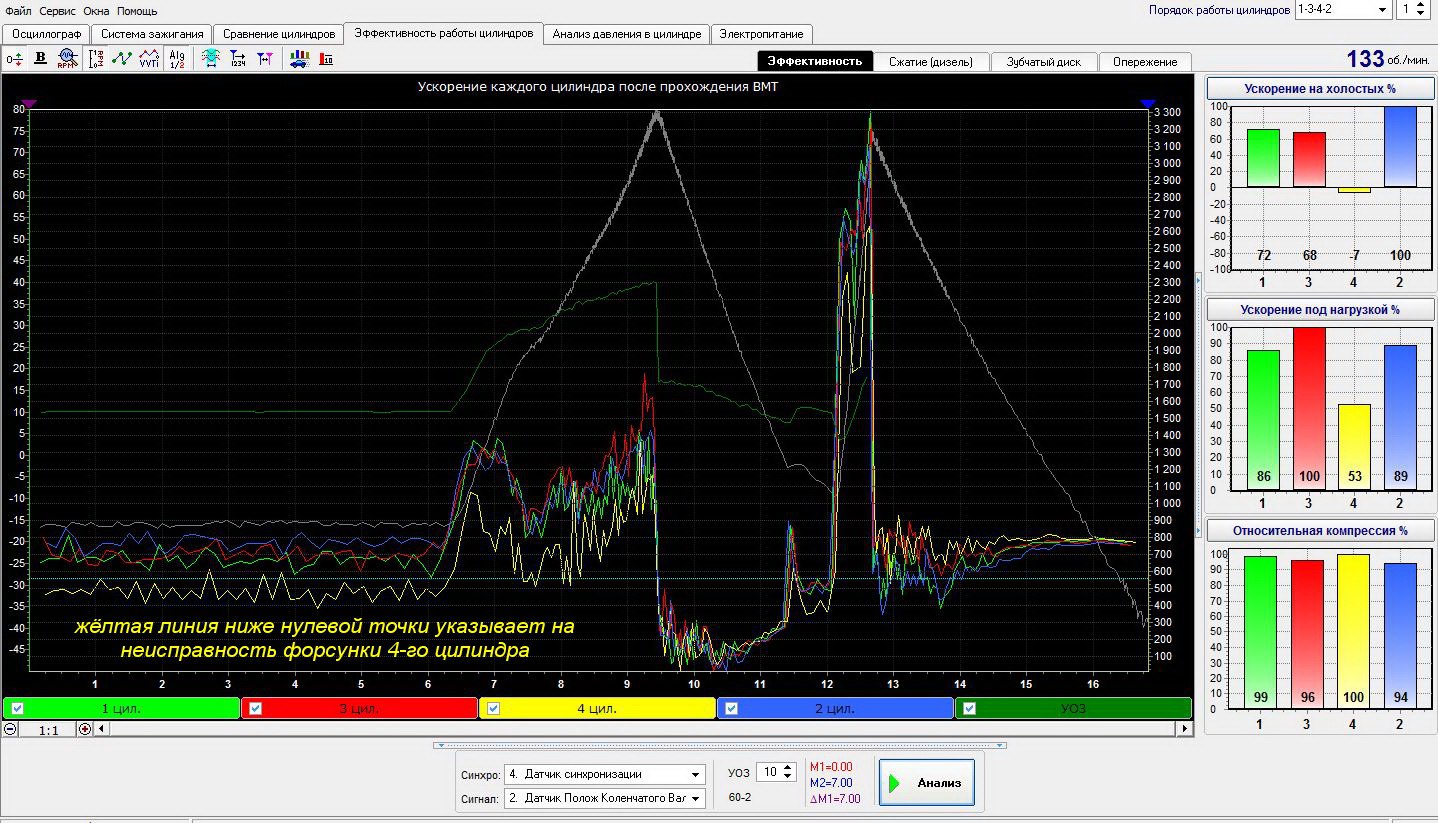
Task: Switch to the Сравнение цилиндров tab
Action: point(279,34)
